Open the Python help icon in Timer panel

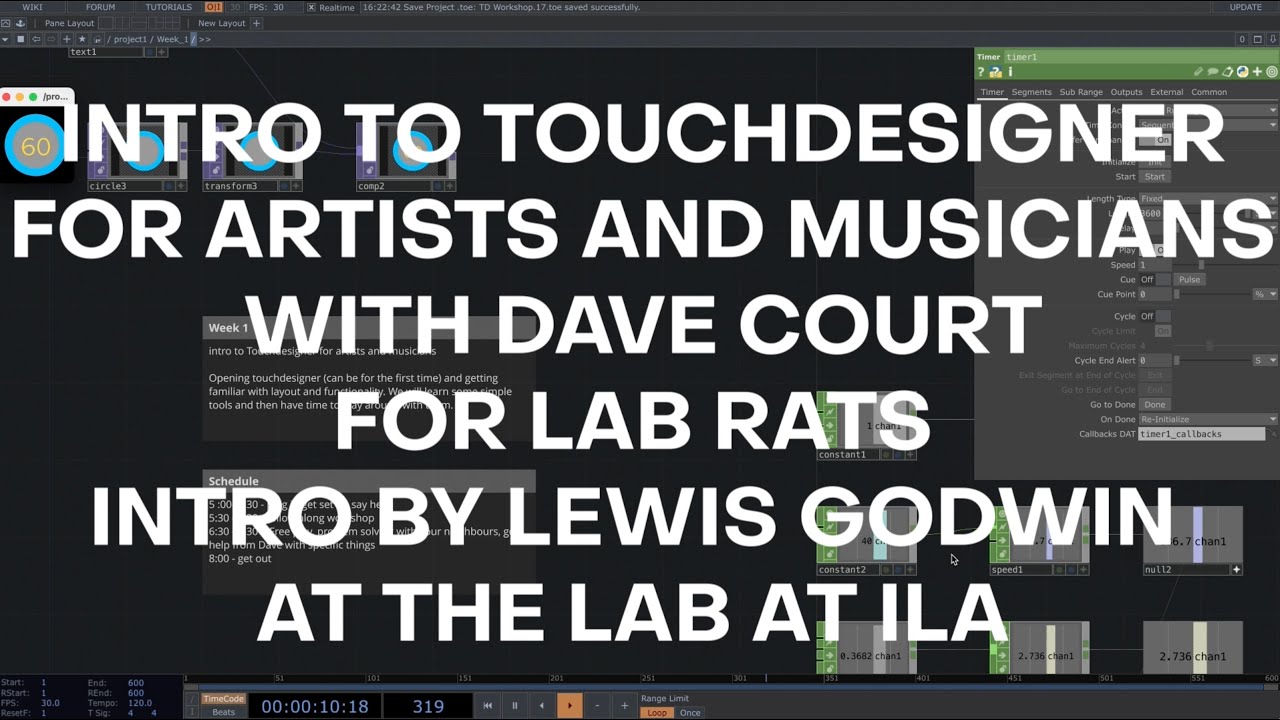(996, 72)
